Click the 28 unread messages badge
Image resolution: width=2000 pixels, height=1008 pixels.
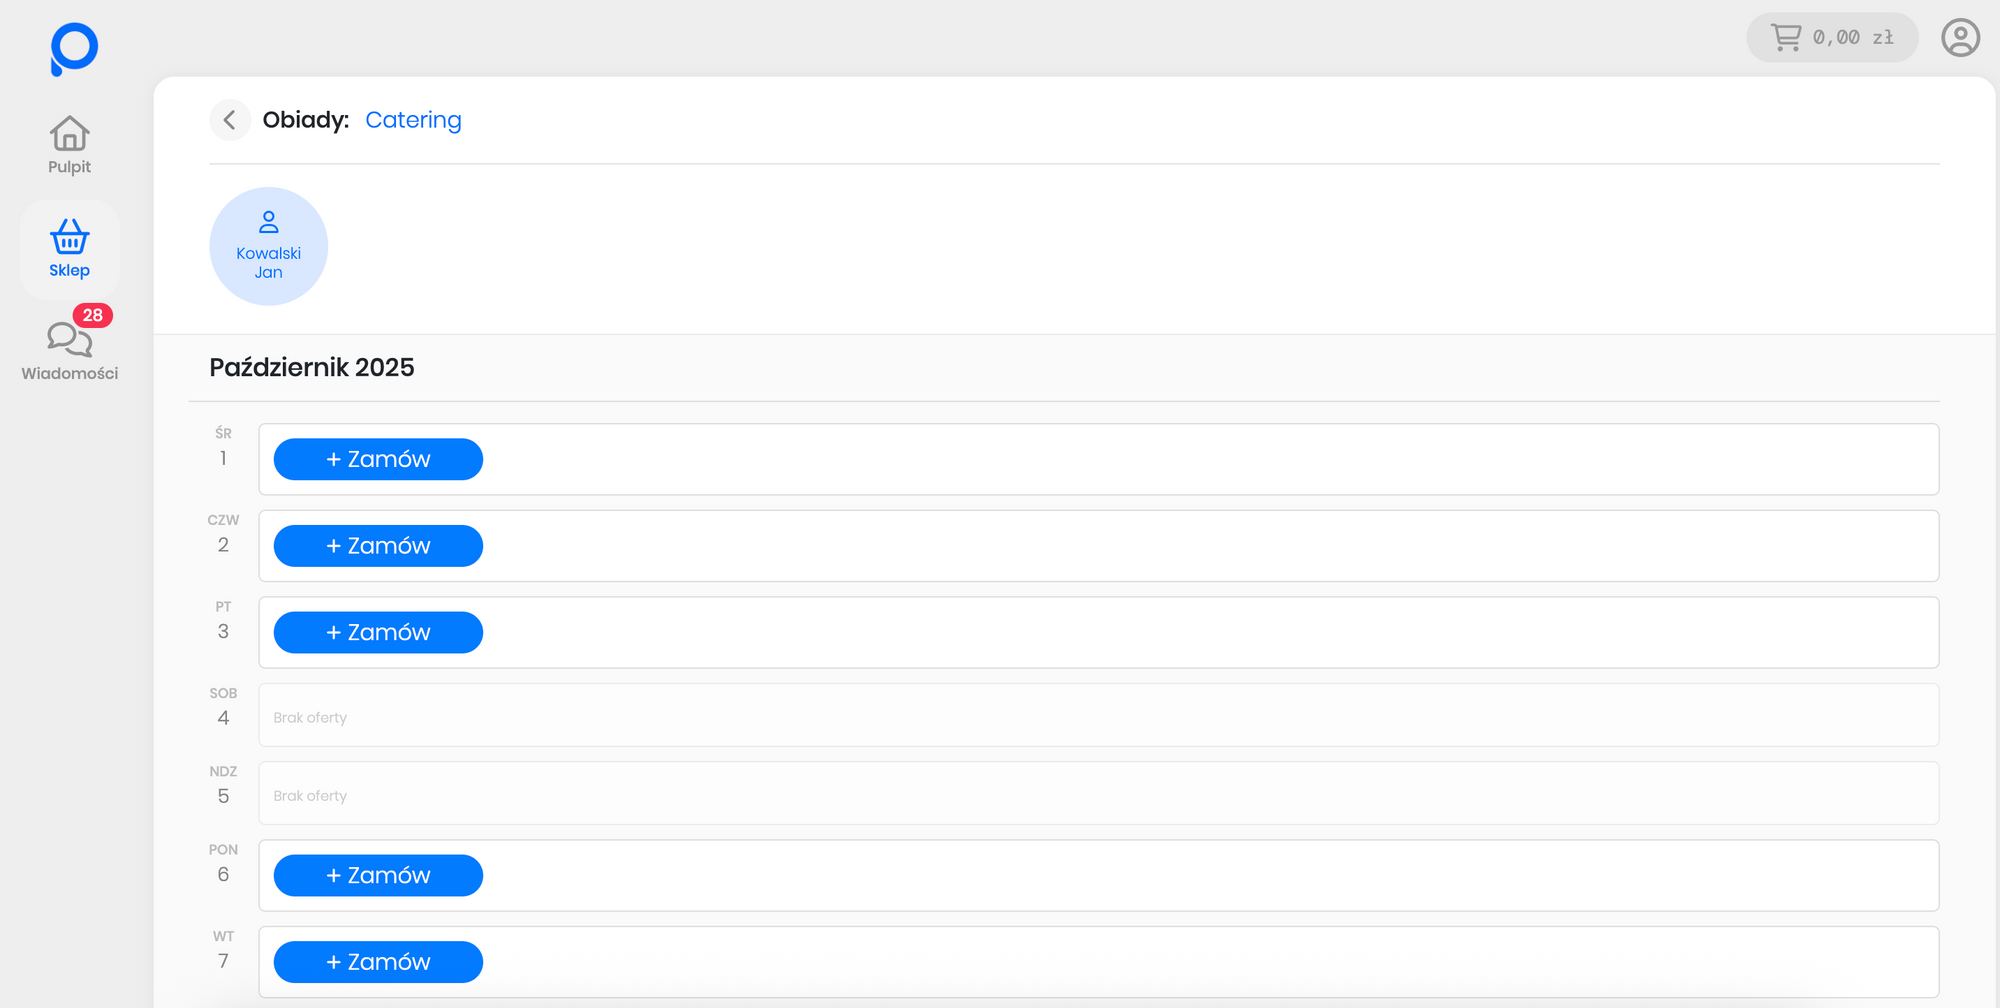coord(93,315)
